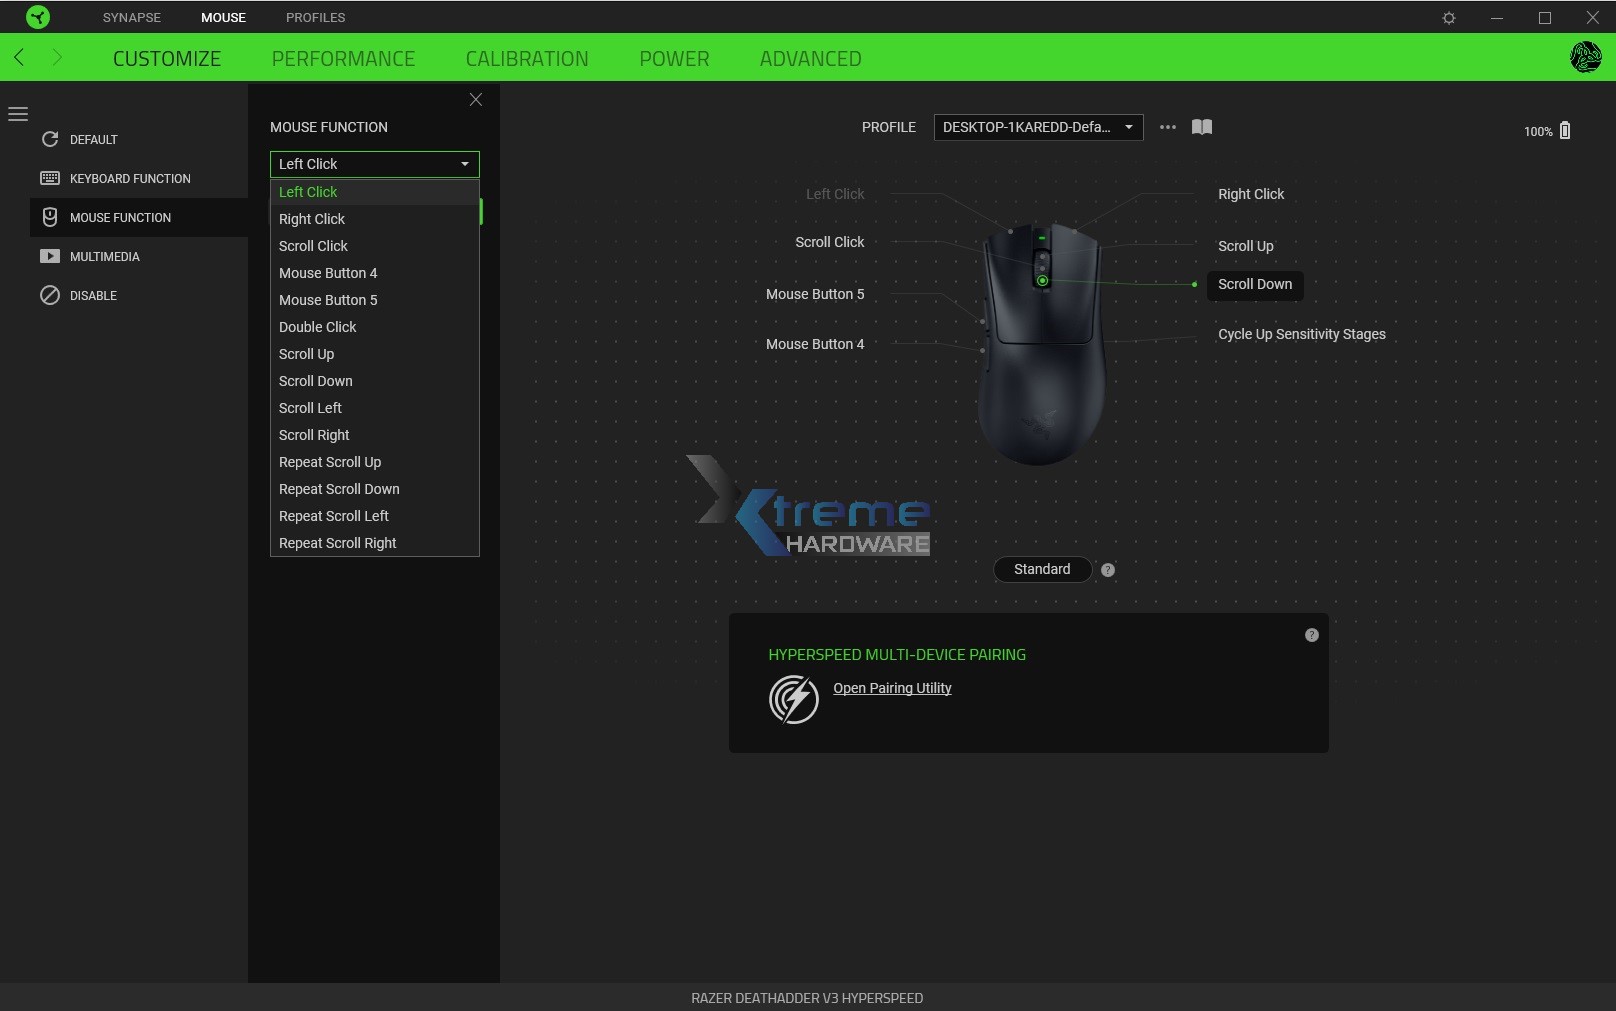Click the HyperSpeed pairing lightning icon
The image size is (1616, 1011).
pyautogui.click(x=793, y=699)
